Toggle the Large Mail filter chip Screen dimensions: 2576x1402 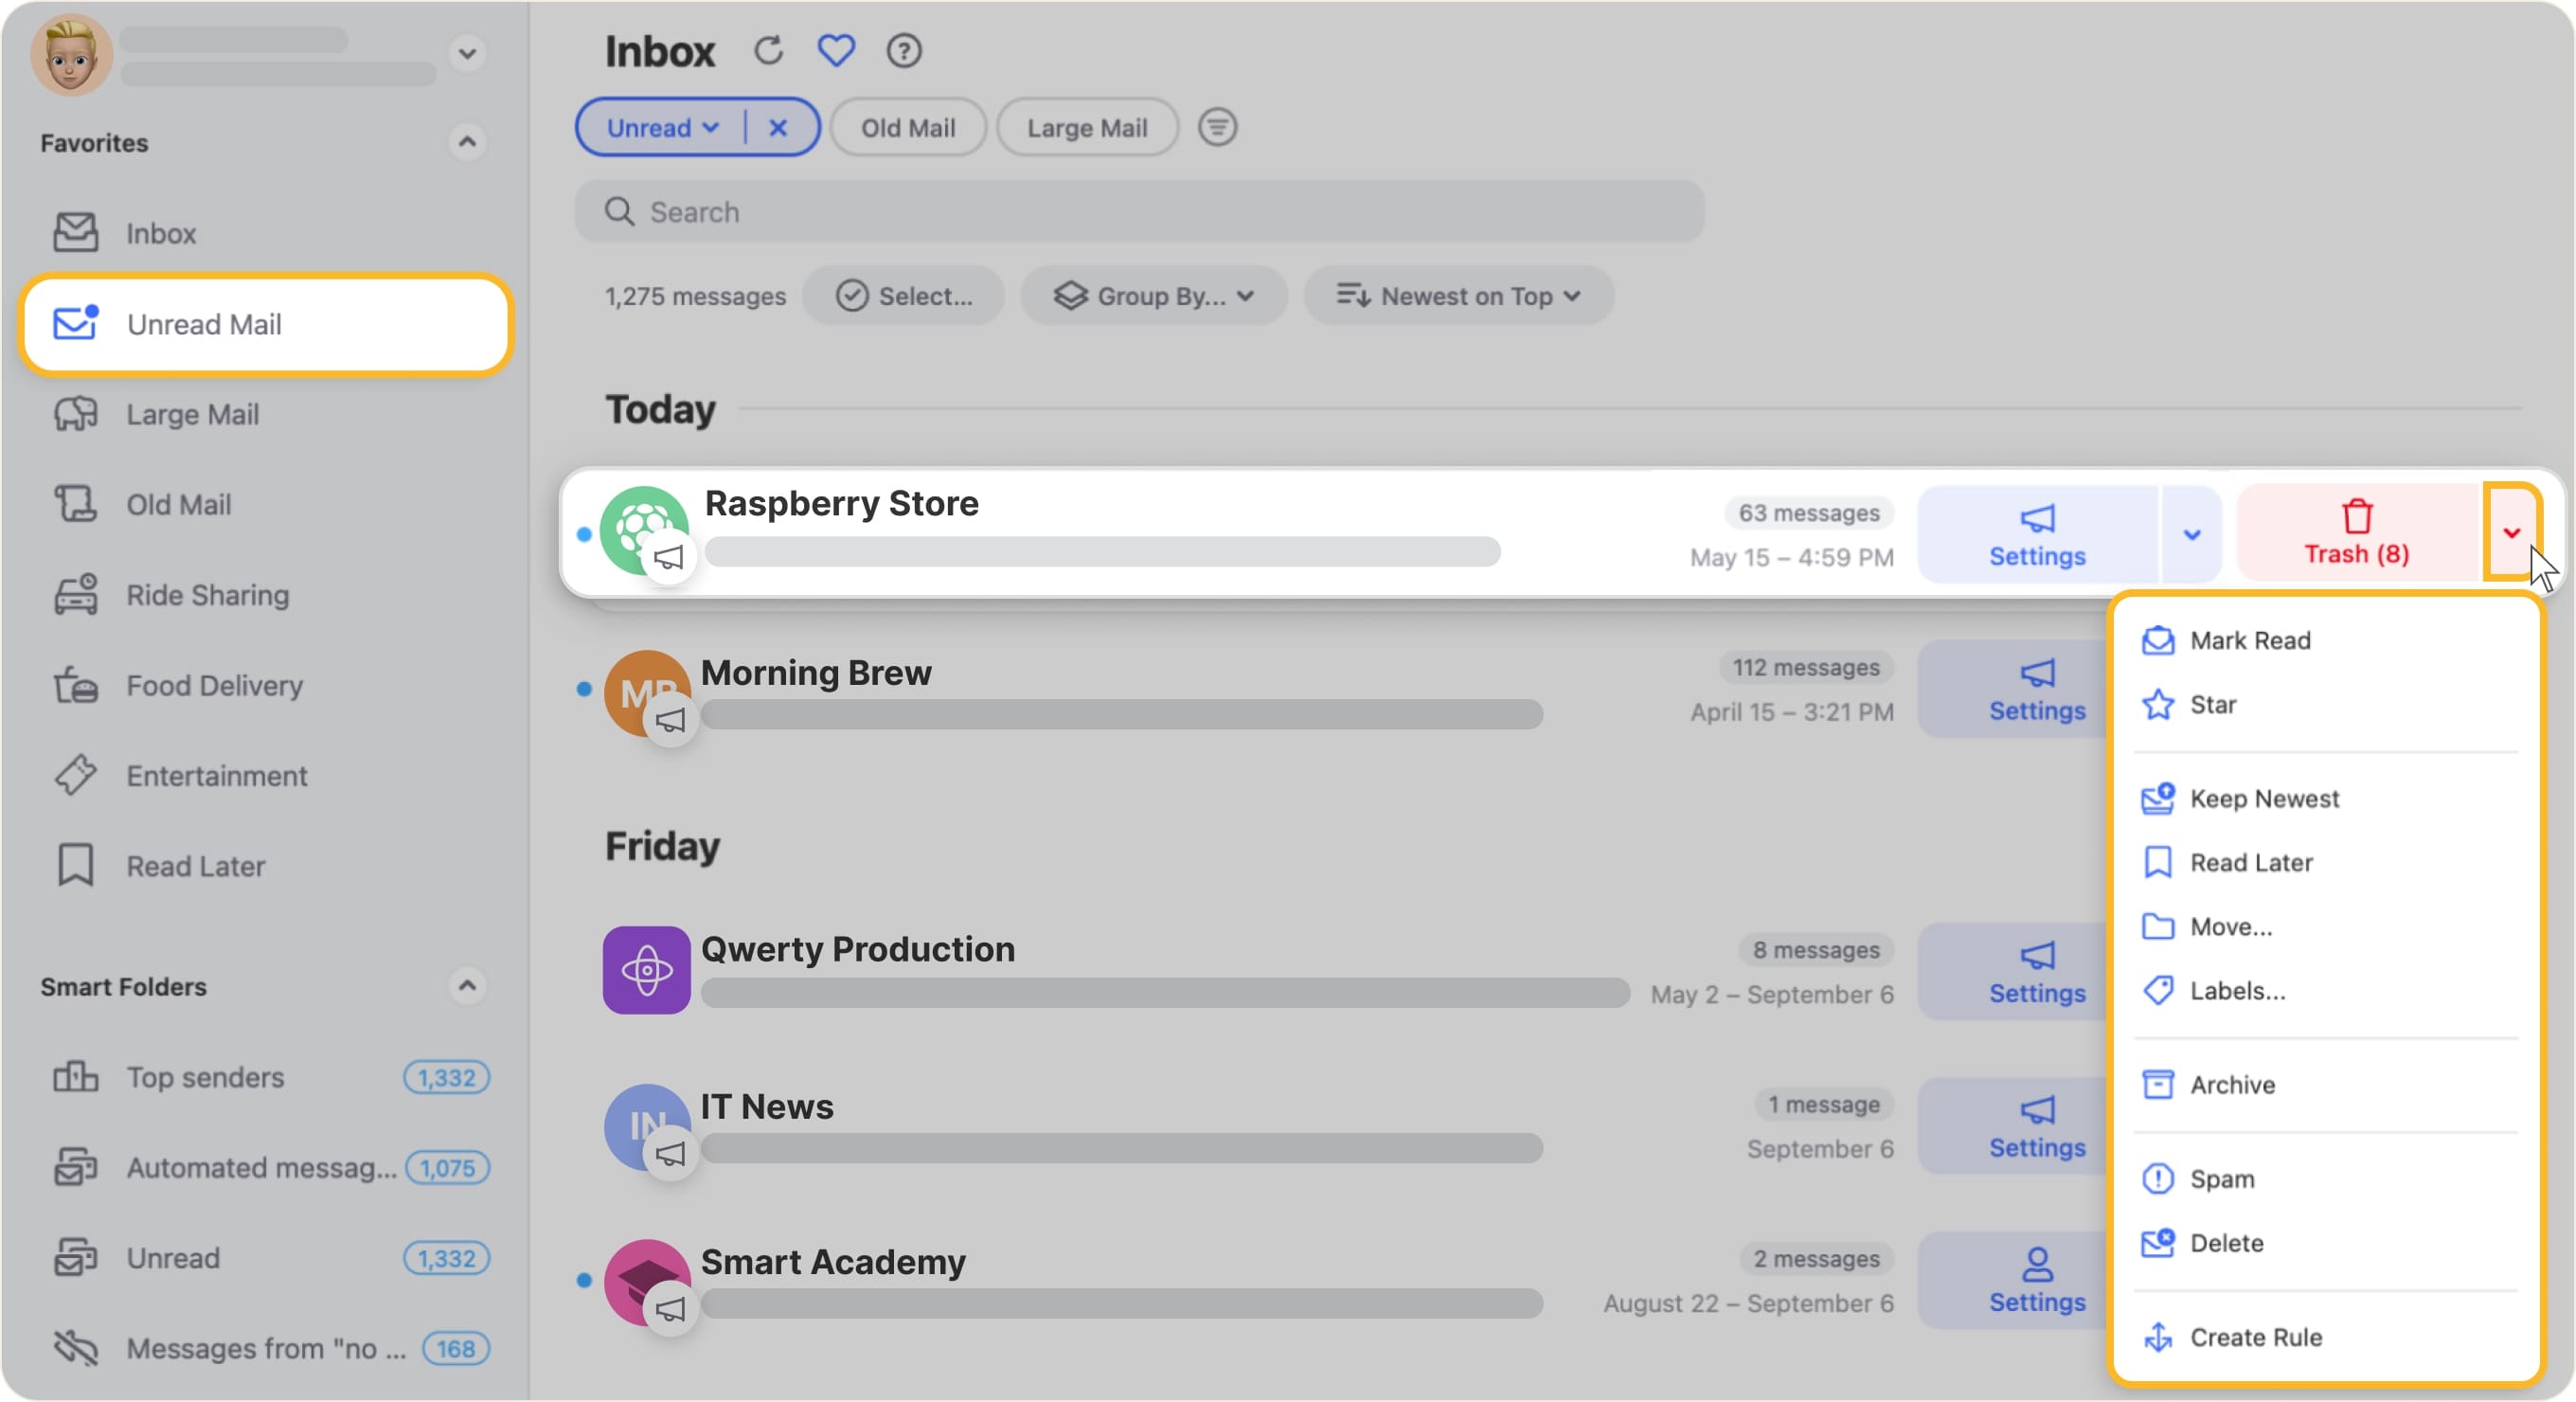[x=1086, y=127]
